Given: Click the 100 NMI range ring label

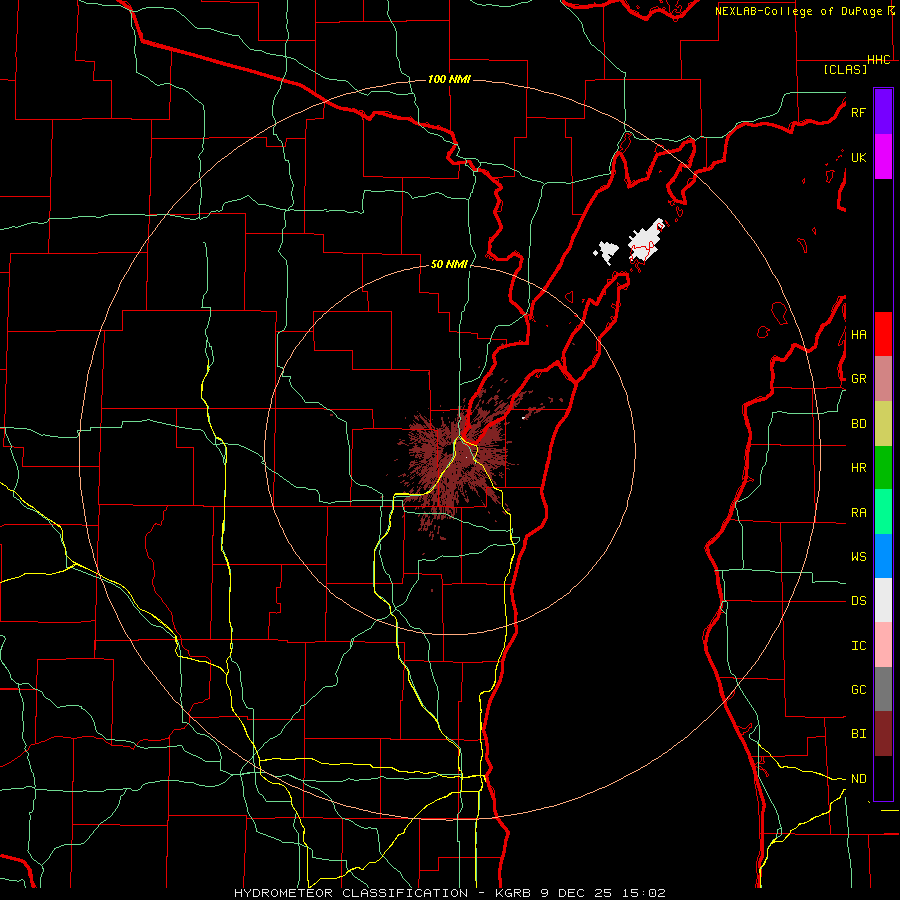Looking at the screenshot, I should [x=449, y=79].
